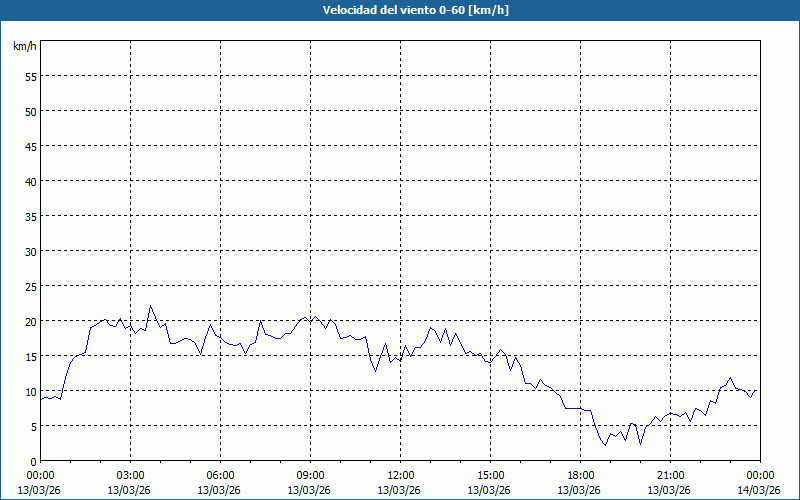Screen dimensions: 800x500
Task: Select the 40 tick label on the y-axis
Action: [30, 182]
